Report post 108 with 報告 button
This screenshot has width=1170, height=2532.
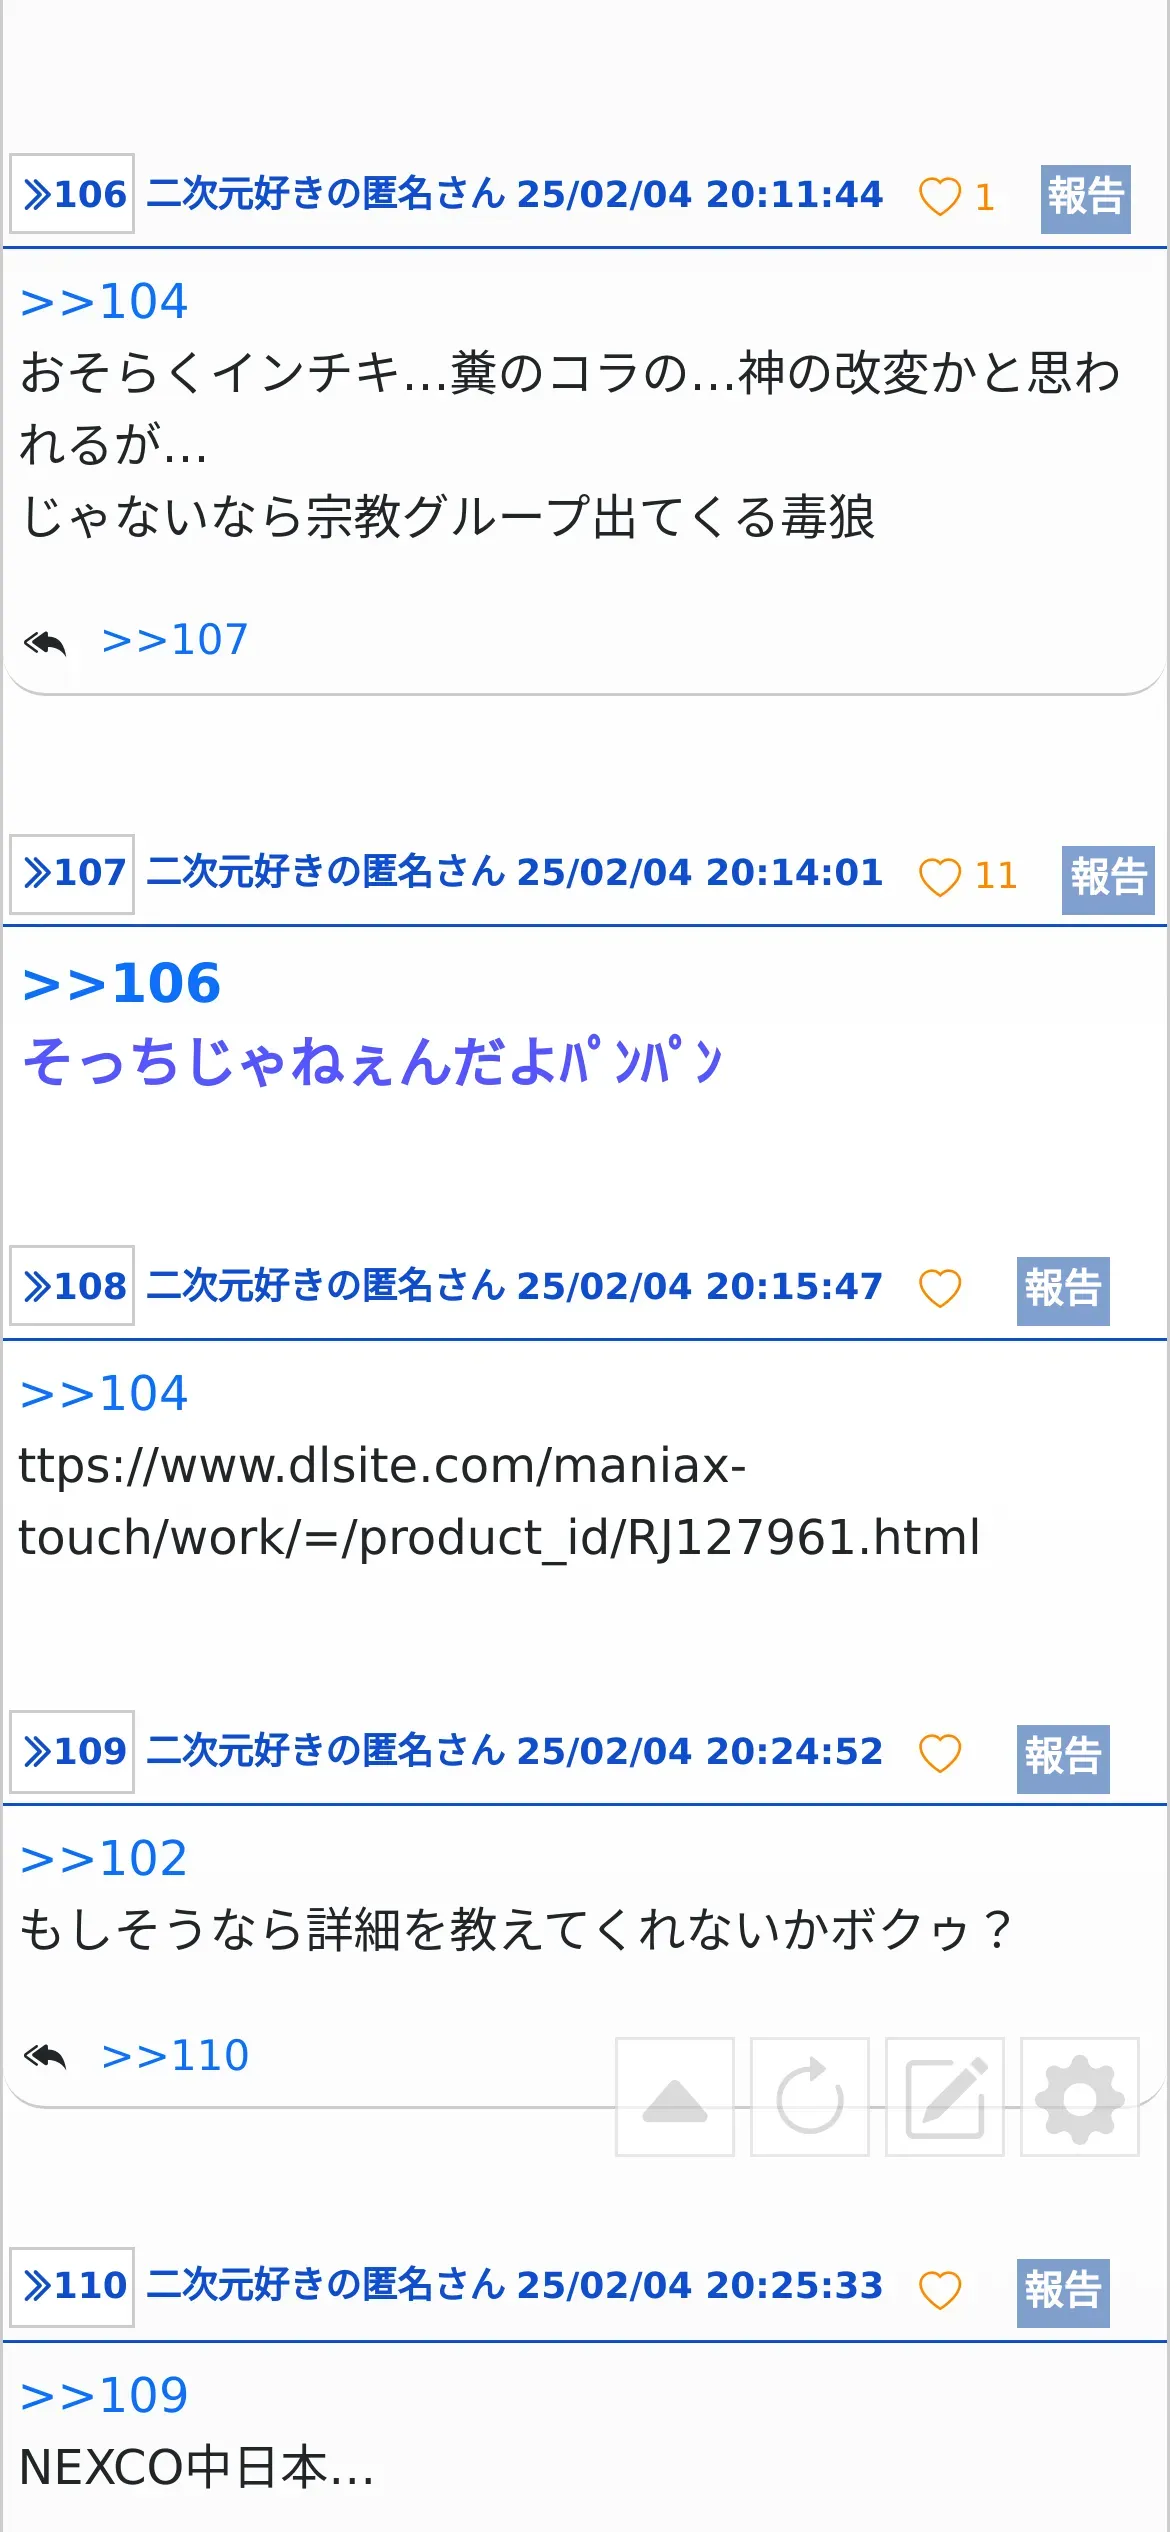pyautogui.click(x=1063, y=1291)
